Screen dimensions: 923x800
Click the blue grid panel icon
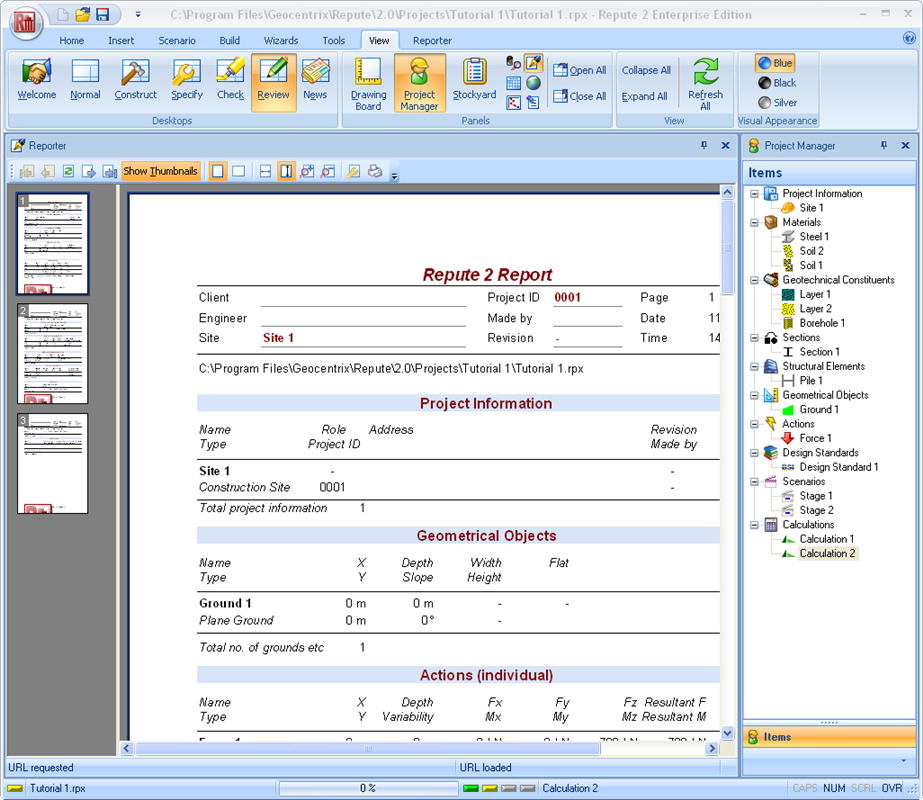(513, 83)
